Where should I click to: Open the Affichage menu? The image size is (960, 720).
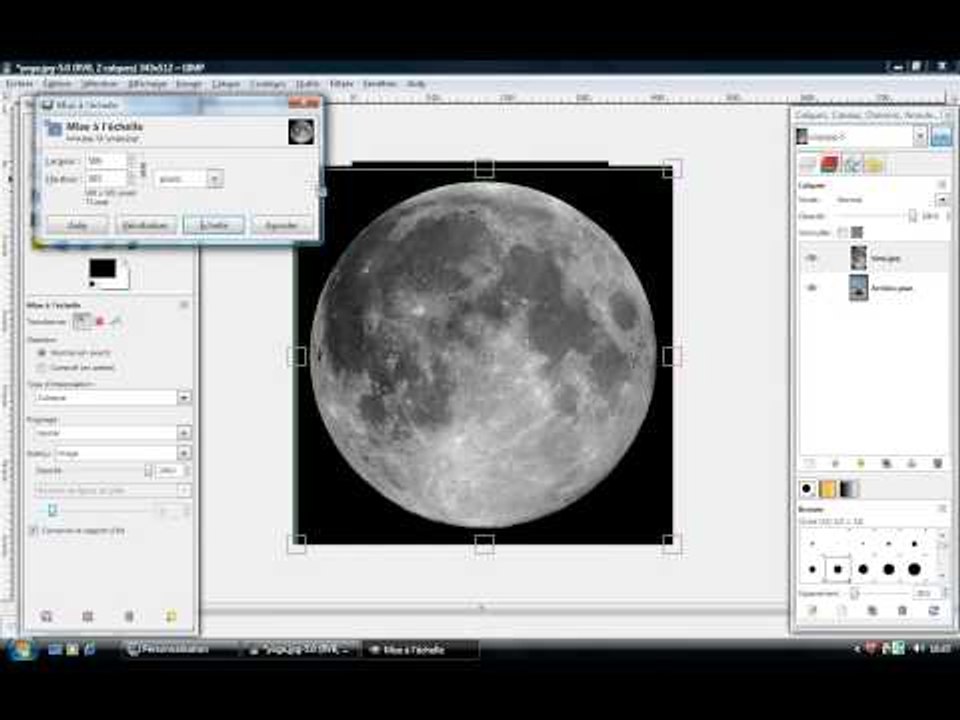pyautogui.click(x=147, y=84)
